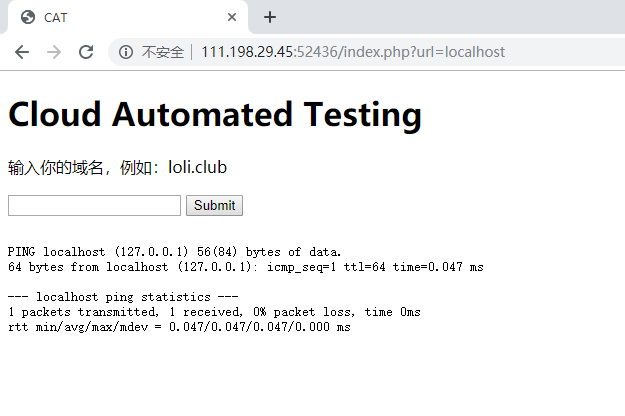
Task: Click the loli.club example text
Action: [x=198, y=167]
